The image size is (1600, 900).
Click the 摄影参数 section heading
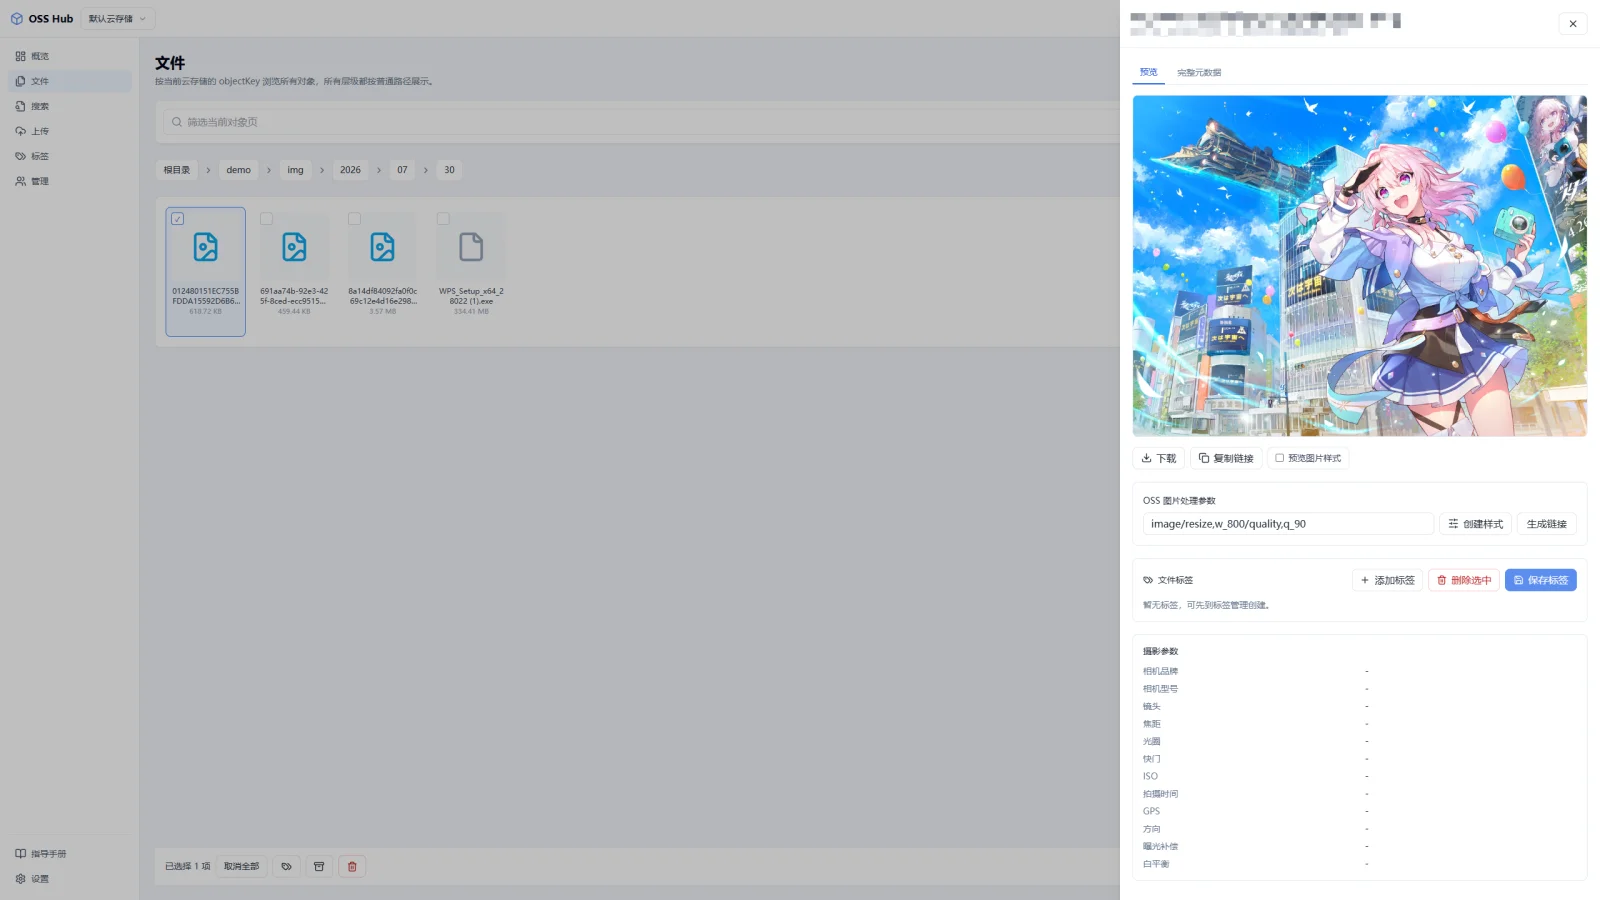point(1160,651)
